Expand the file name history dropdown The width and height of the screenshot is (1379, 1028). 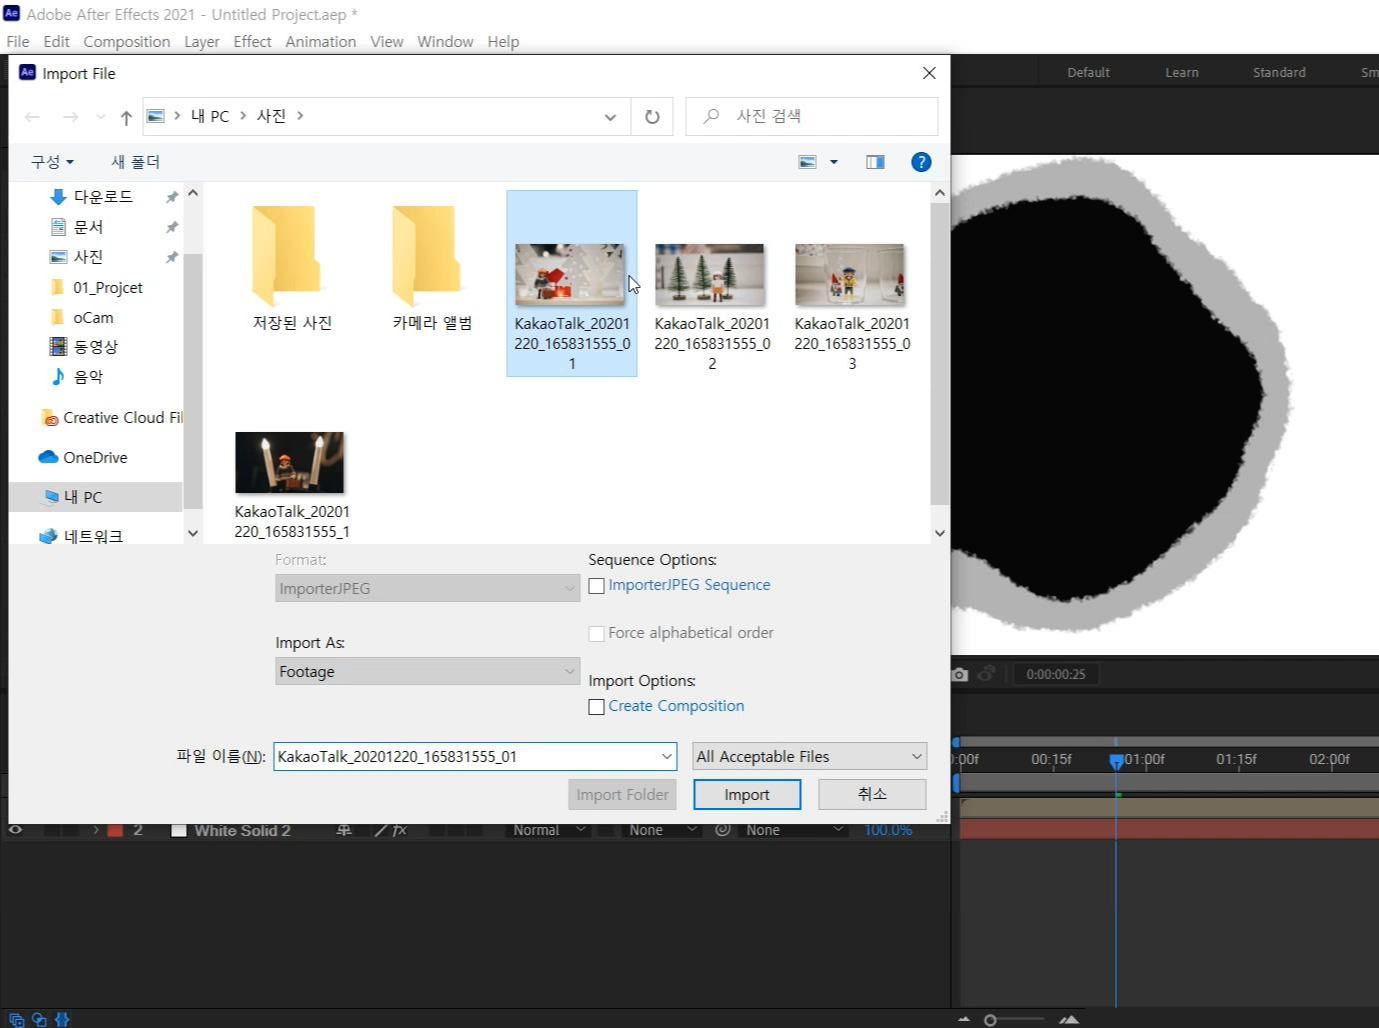coord(666,756)
